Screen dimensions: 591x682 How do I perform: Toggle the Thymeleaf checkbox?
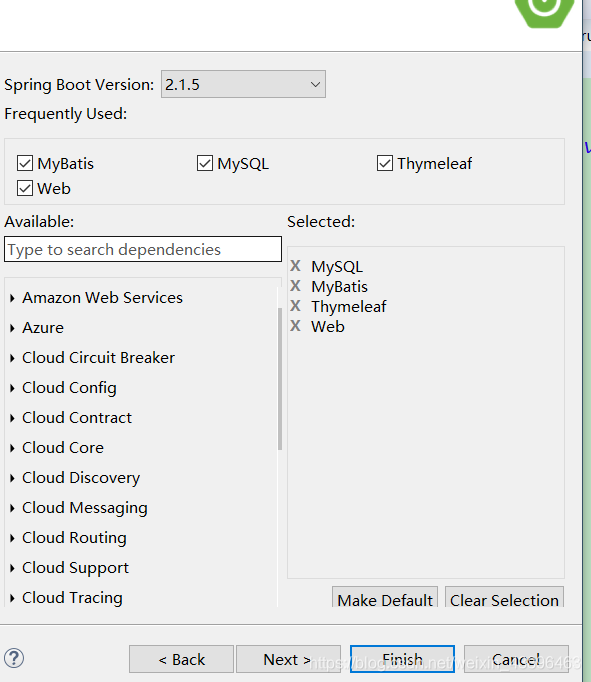tap(385, 164)
